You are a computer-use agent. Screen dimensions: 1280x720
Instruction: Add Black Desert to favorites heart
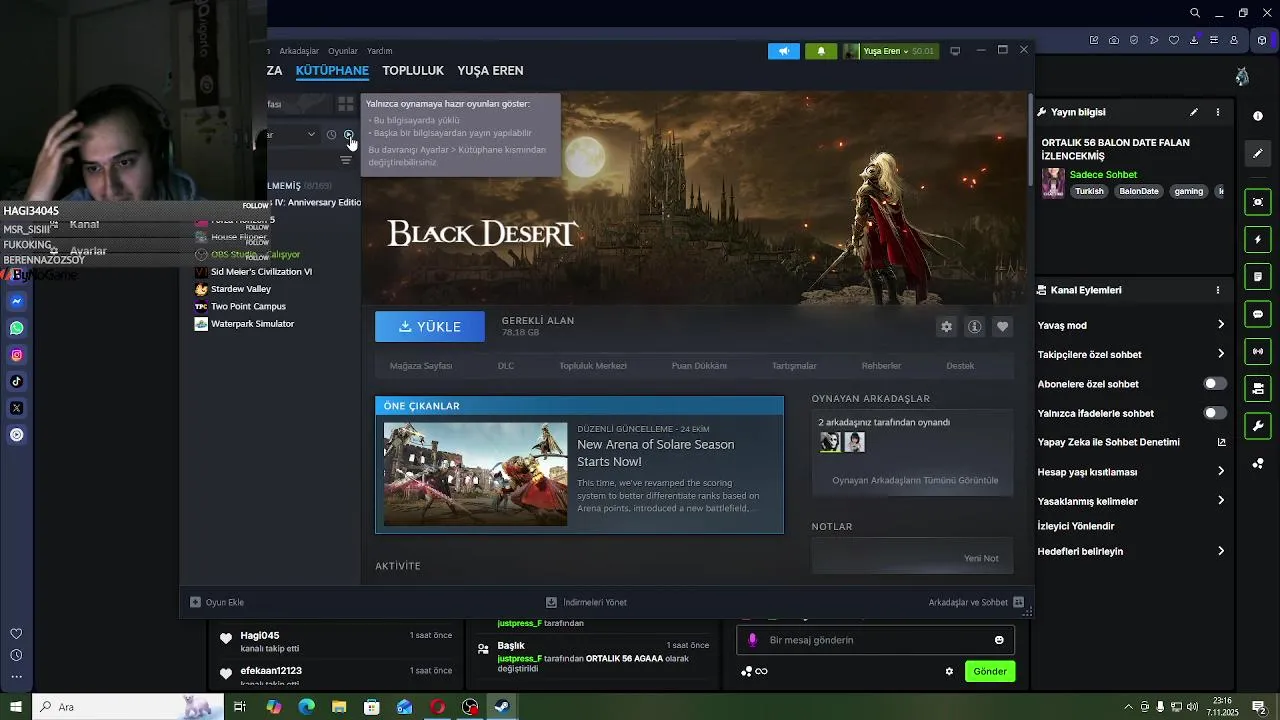pos(1002,327)
